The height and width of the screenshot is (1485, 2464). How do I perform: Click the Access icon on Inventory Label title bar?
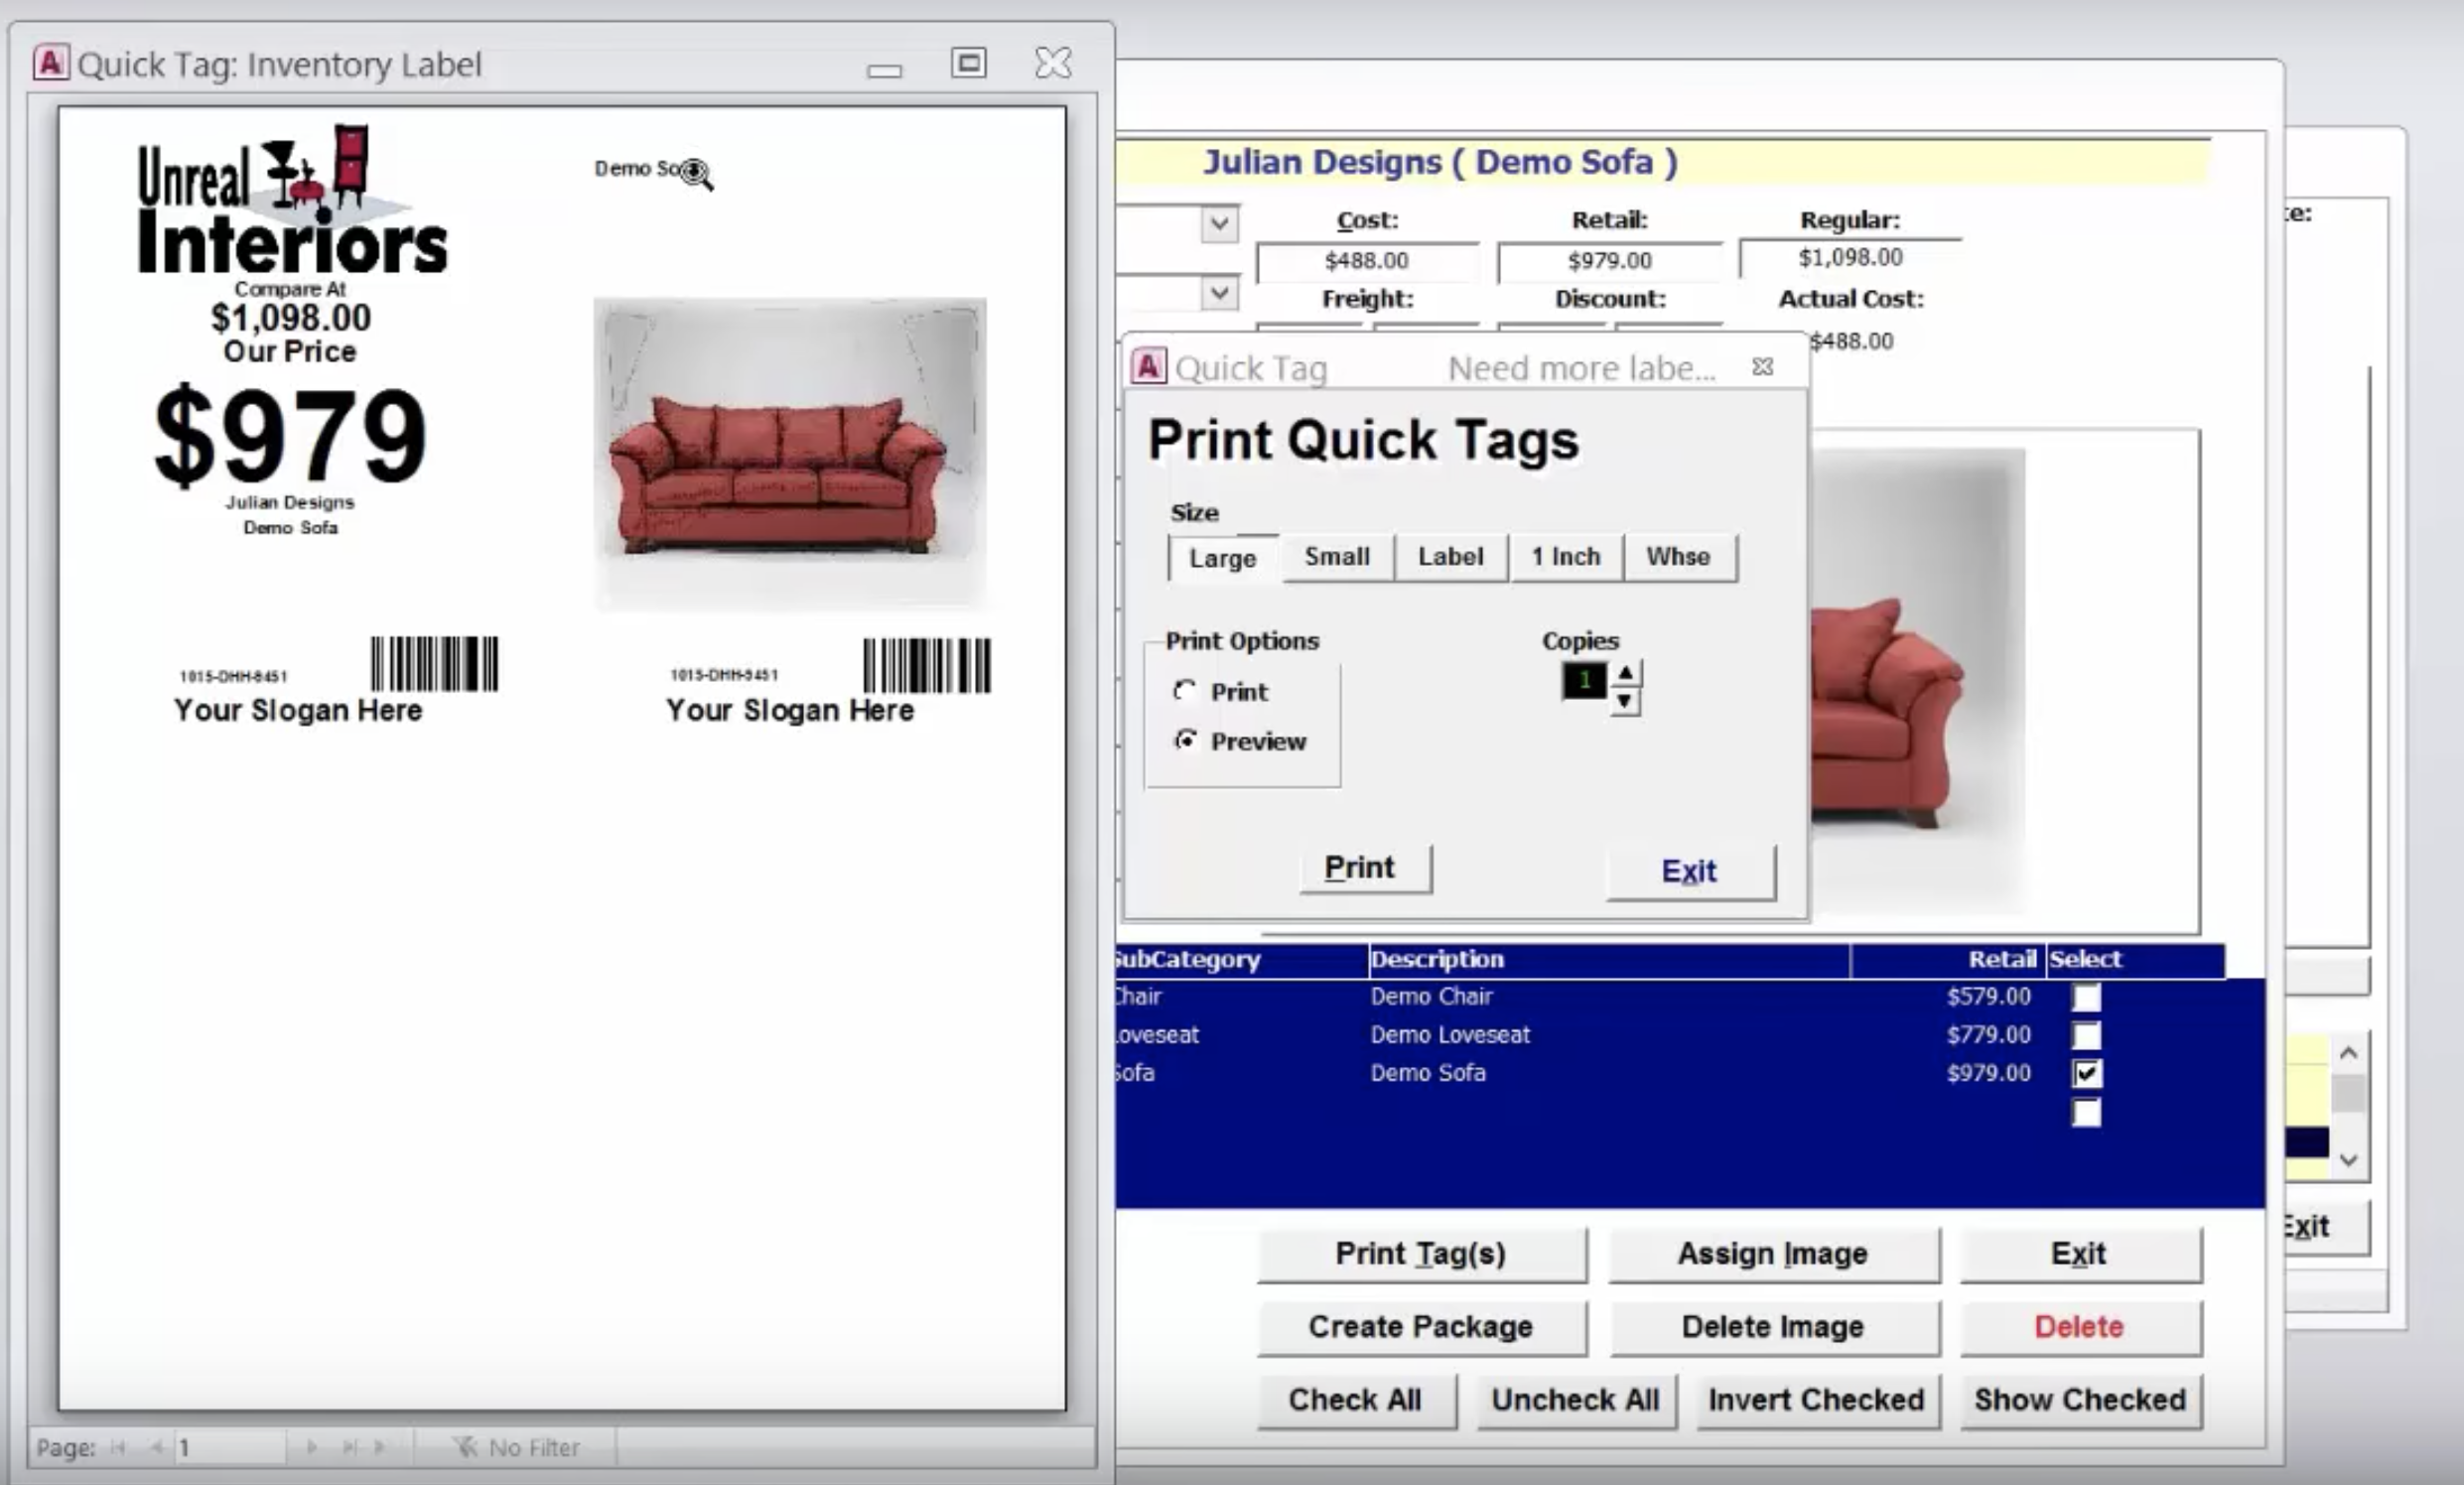pos(49,64)
